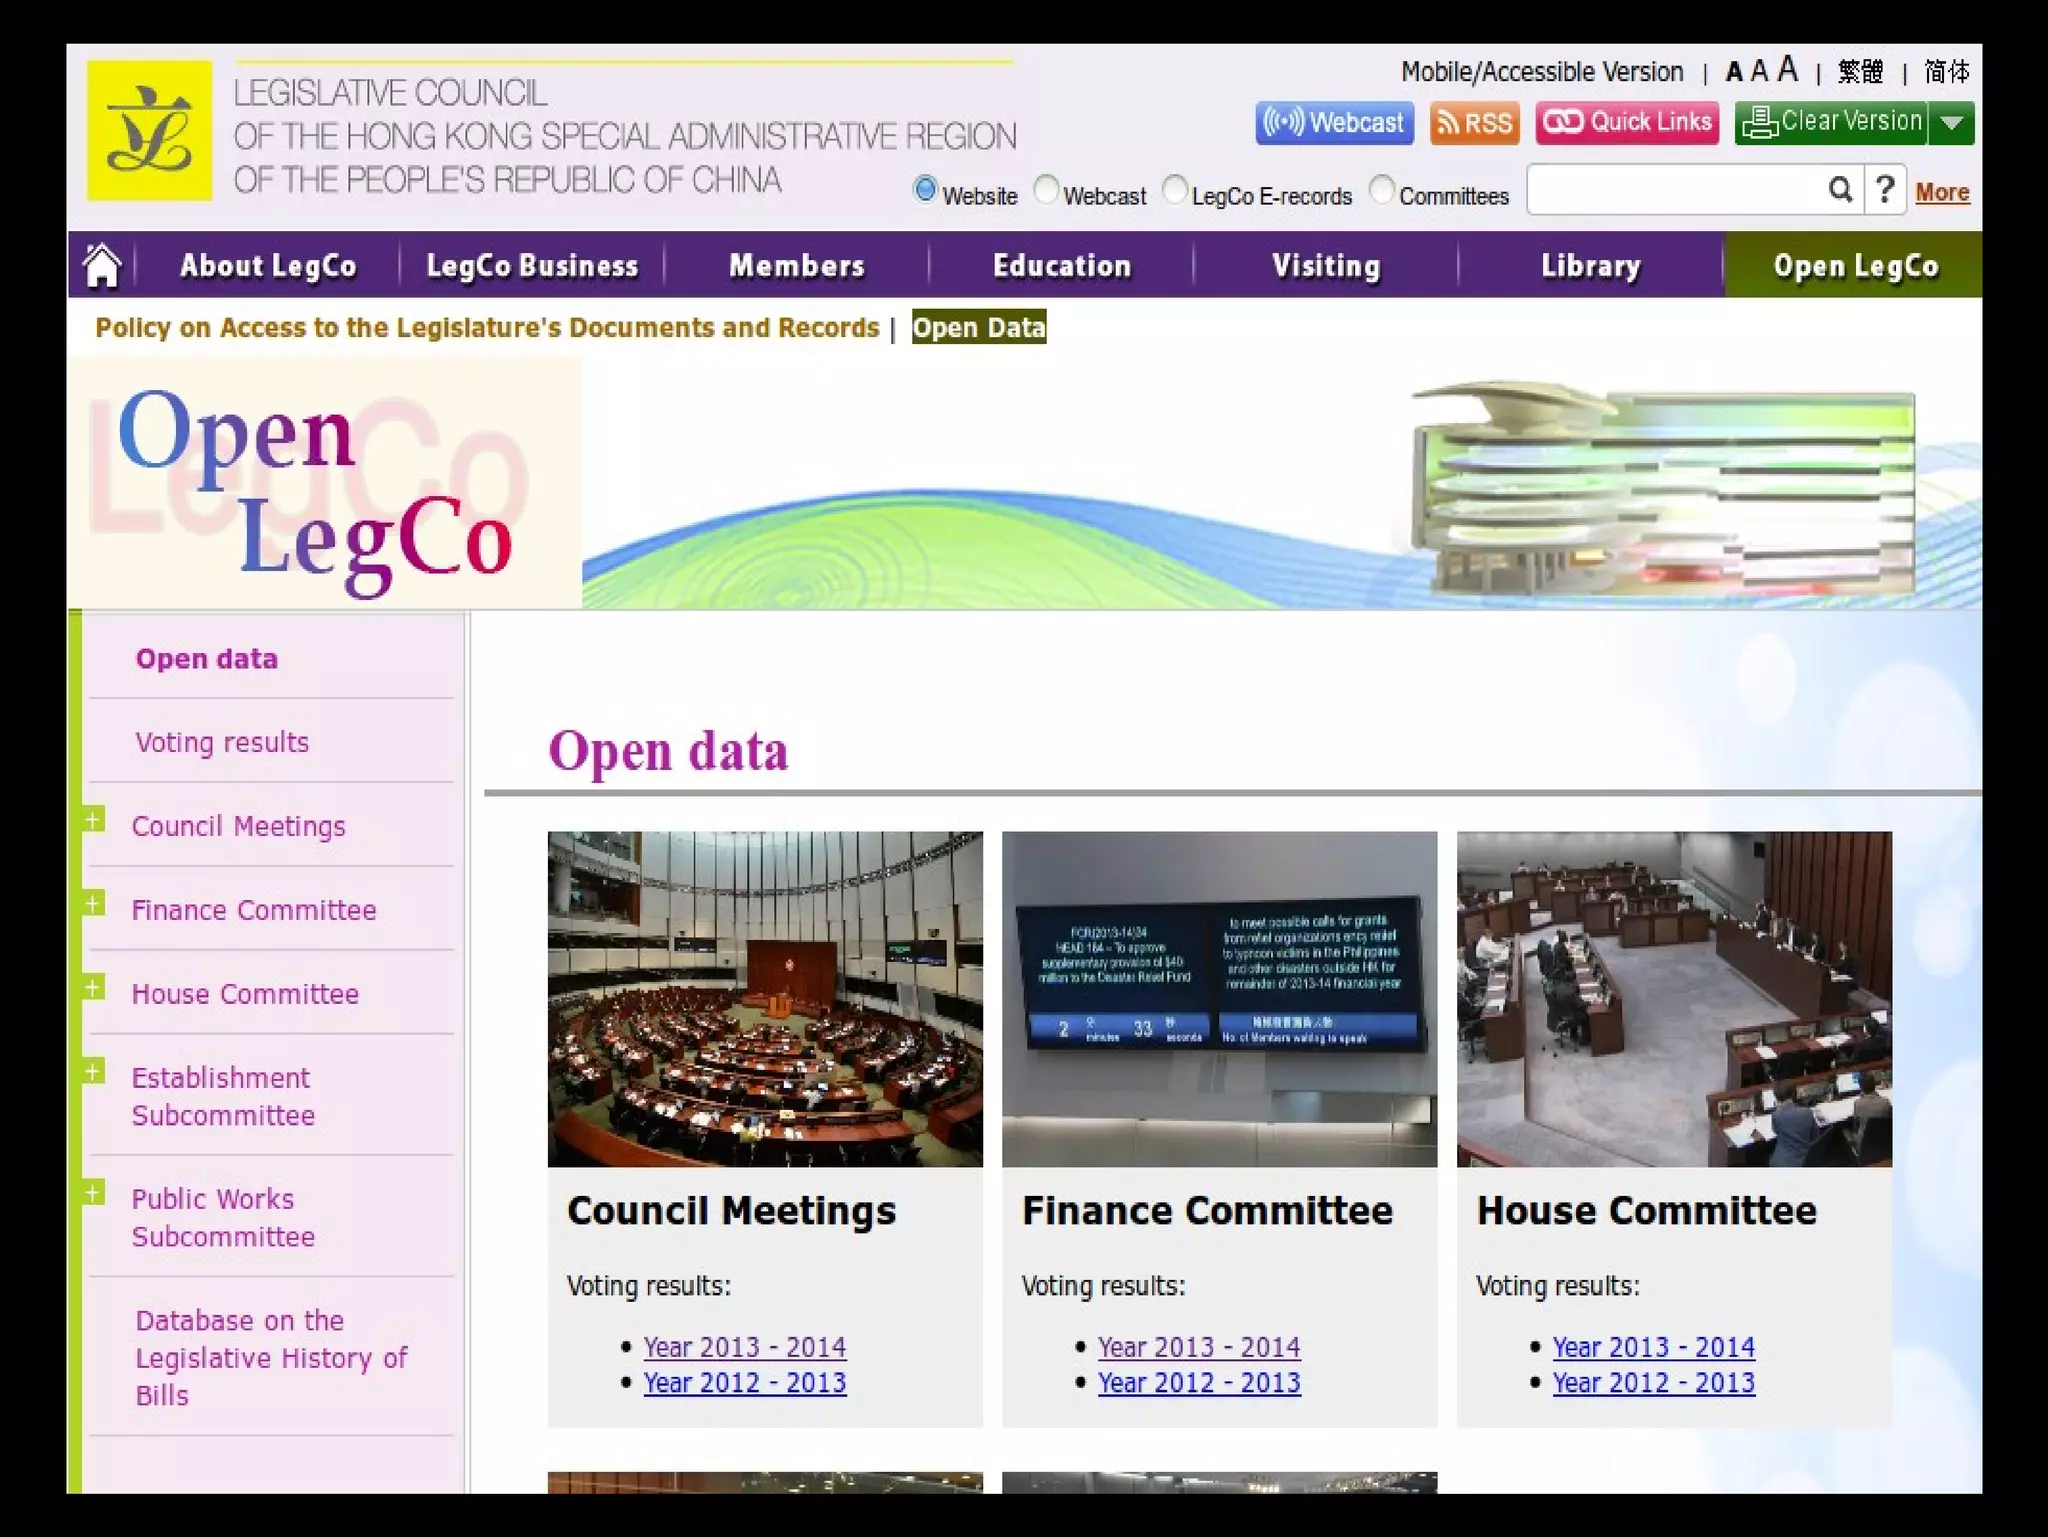Click the question mark help icon
The height and width of the screenshot is (1537, 2048).
(1885, 190)
